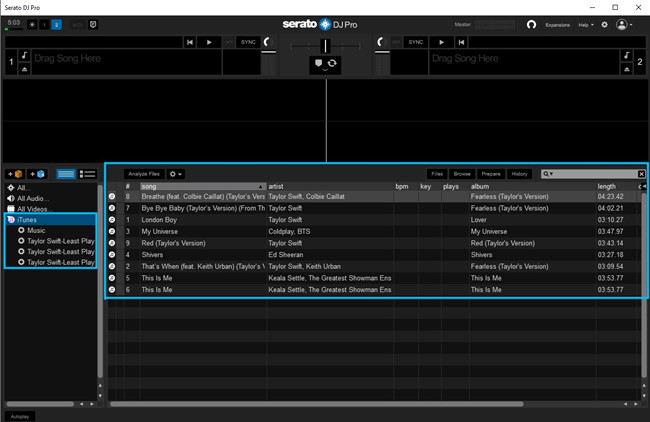The image size is (650, 422).
Task: Click deck 2 SYNC button
Action: tap(415, 42)
